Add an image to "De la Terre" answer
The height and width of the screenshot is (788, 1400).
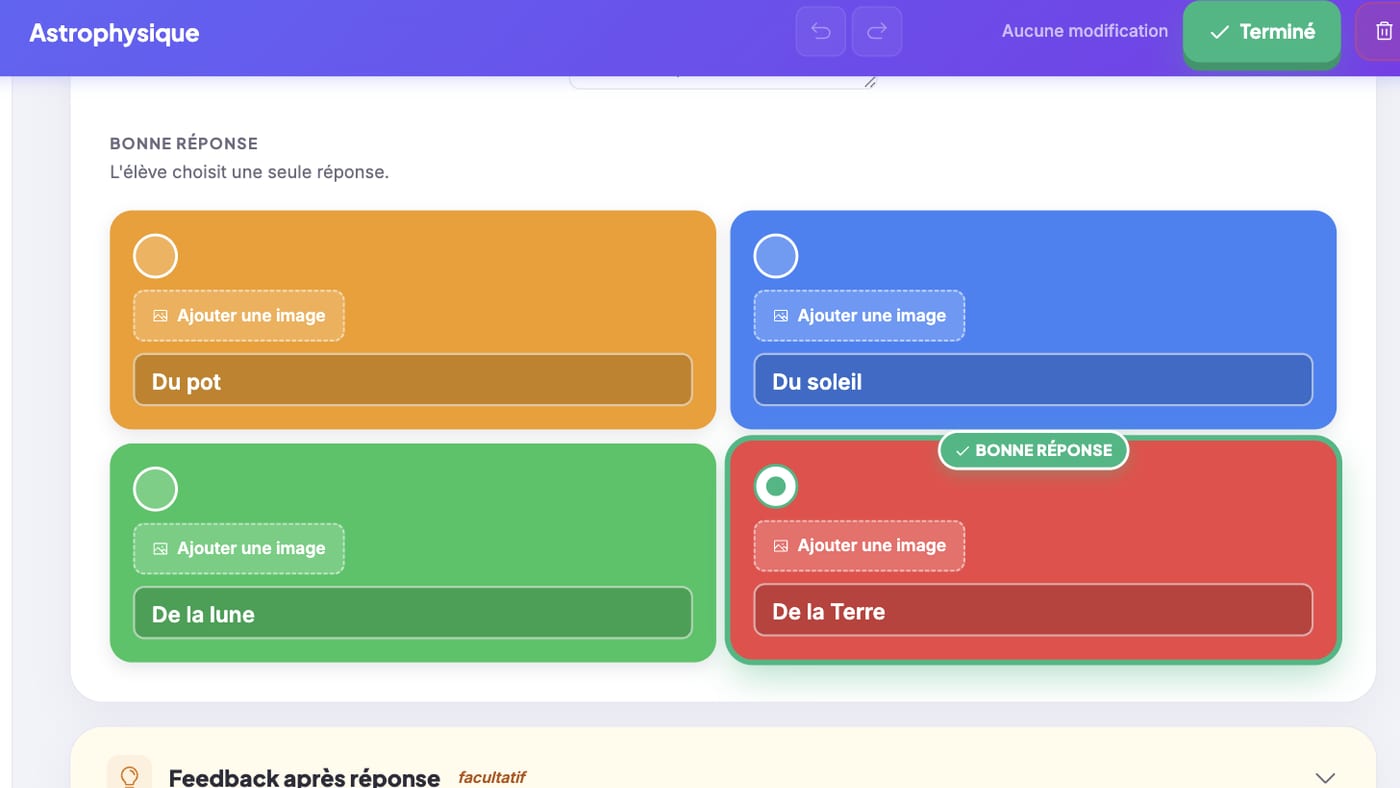click(x=859, y=545)
